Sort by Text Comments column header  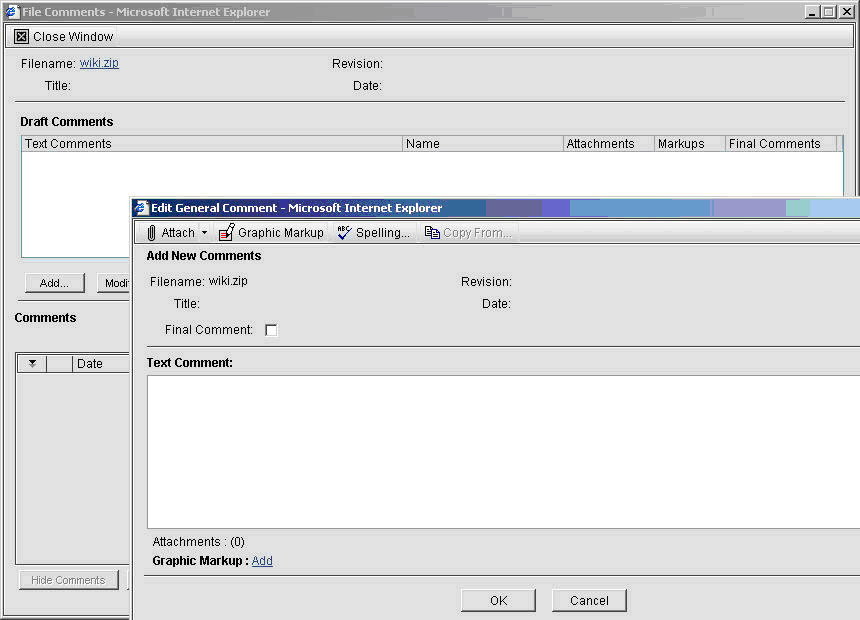[x=212, y=144]
